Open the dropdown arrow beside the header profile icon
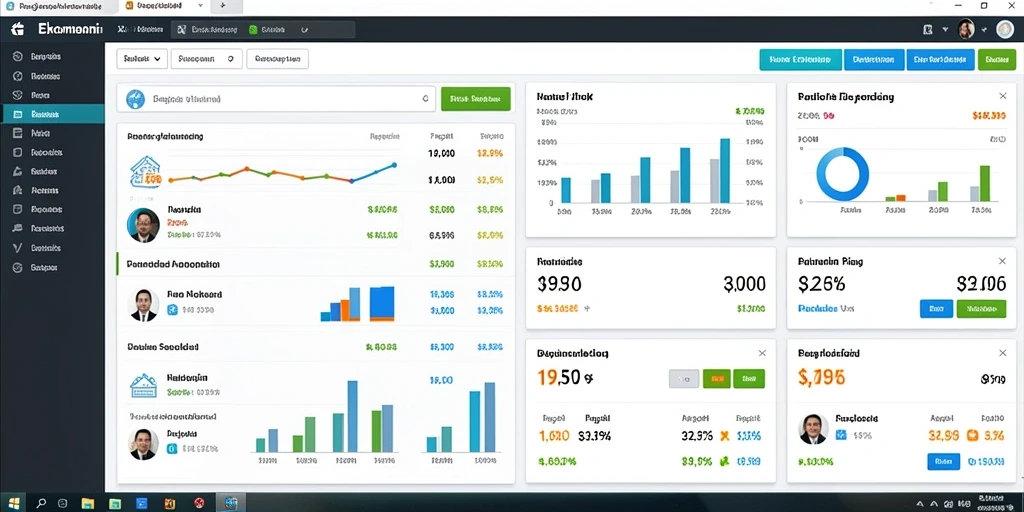Viewport: 1024px width, 512px height. (x=945, y=29)
